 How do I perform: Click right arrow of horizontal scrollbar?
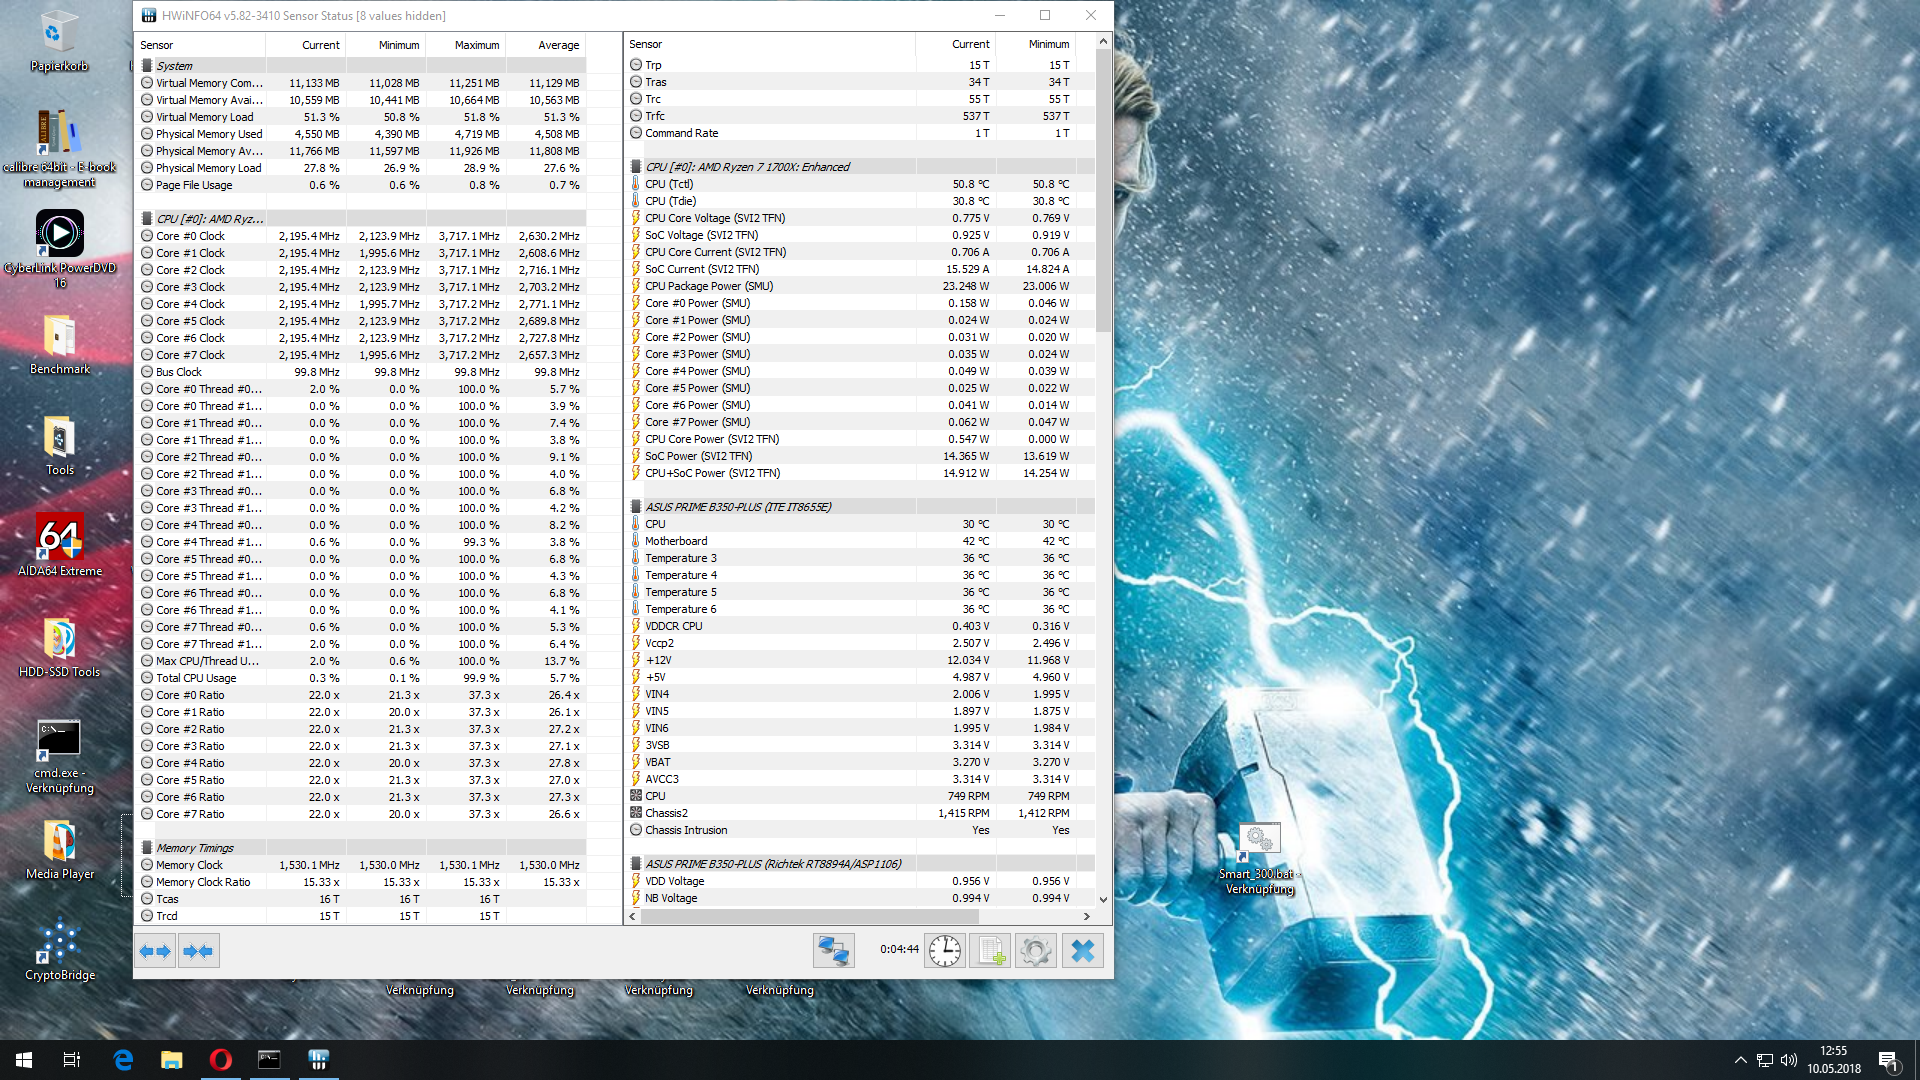click(x=1087, y=916)
